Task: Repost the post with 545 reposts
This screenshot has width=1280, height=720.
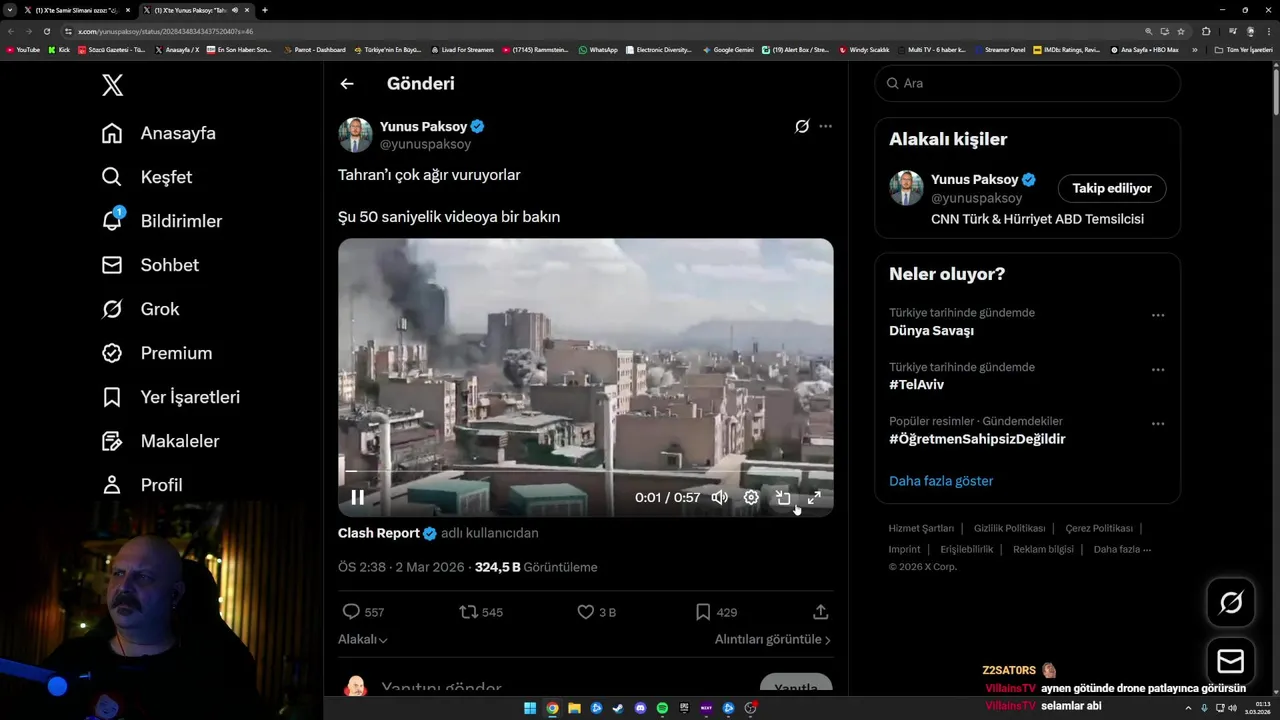Action: [481, 612]
